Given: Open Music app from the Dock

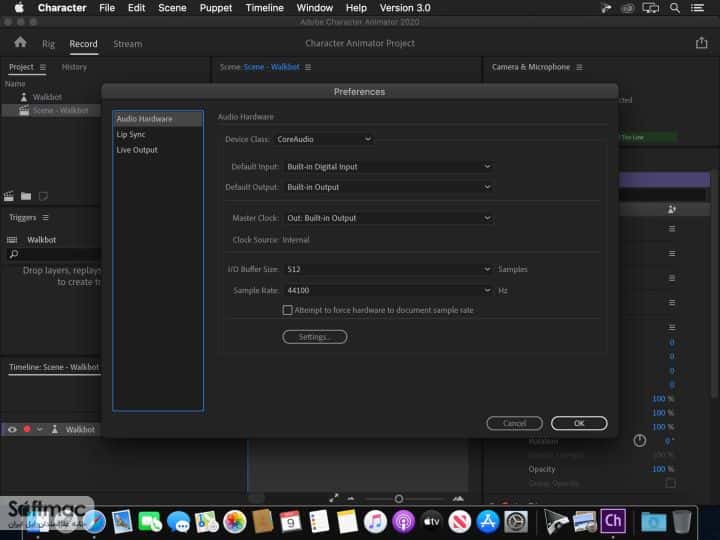Looking at the screenshot, I should coord(375,522).
